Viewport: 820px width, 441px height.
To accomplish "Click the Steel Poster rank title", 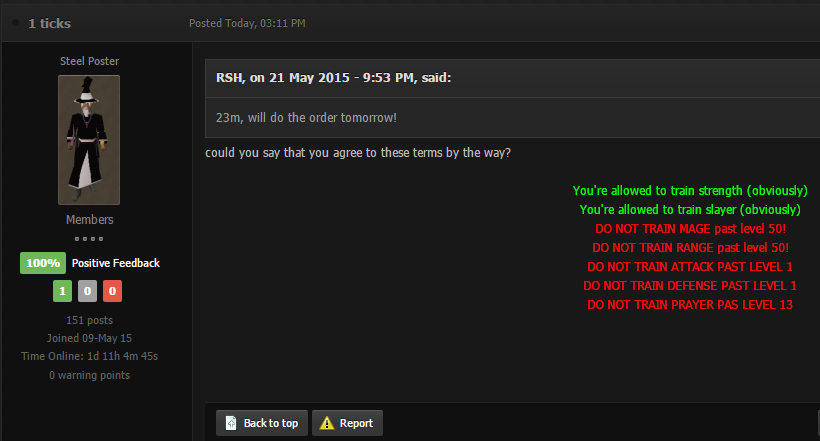I will pos(89,61).
